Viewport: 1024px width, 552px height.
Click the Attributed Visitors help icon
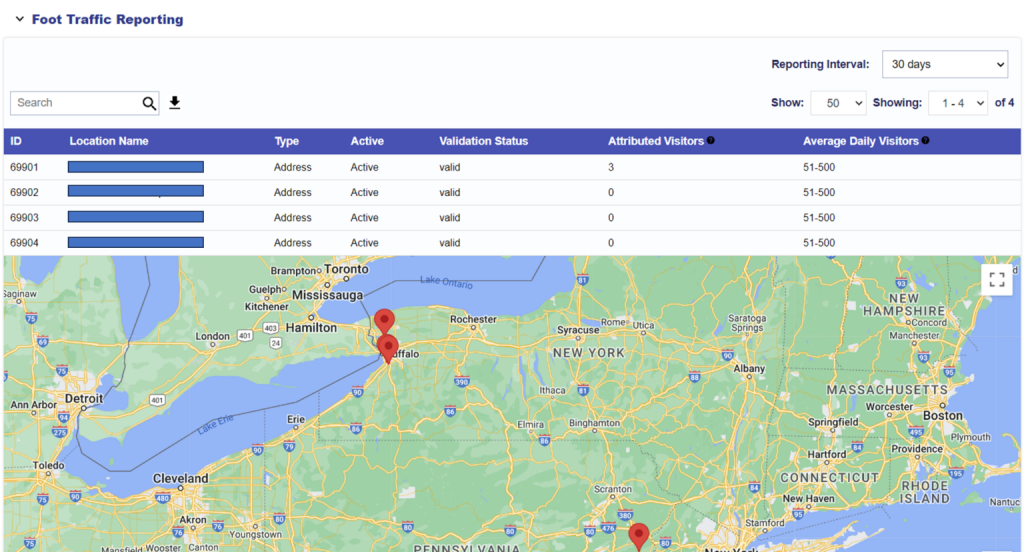point(711,140)
